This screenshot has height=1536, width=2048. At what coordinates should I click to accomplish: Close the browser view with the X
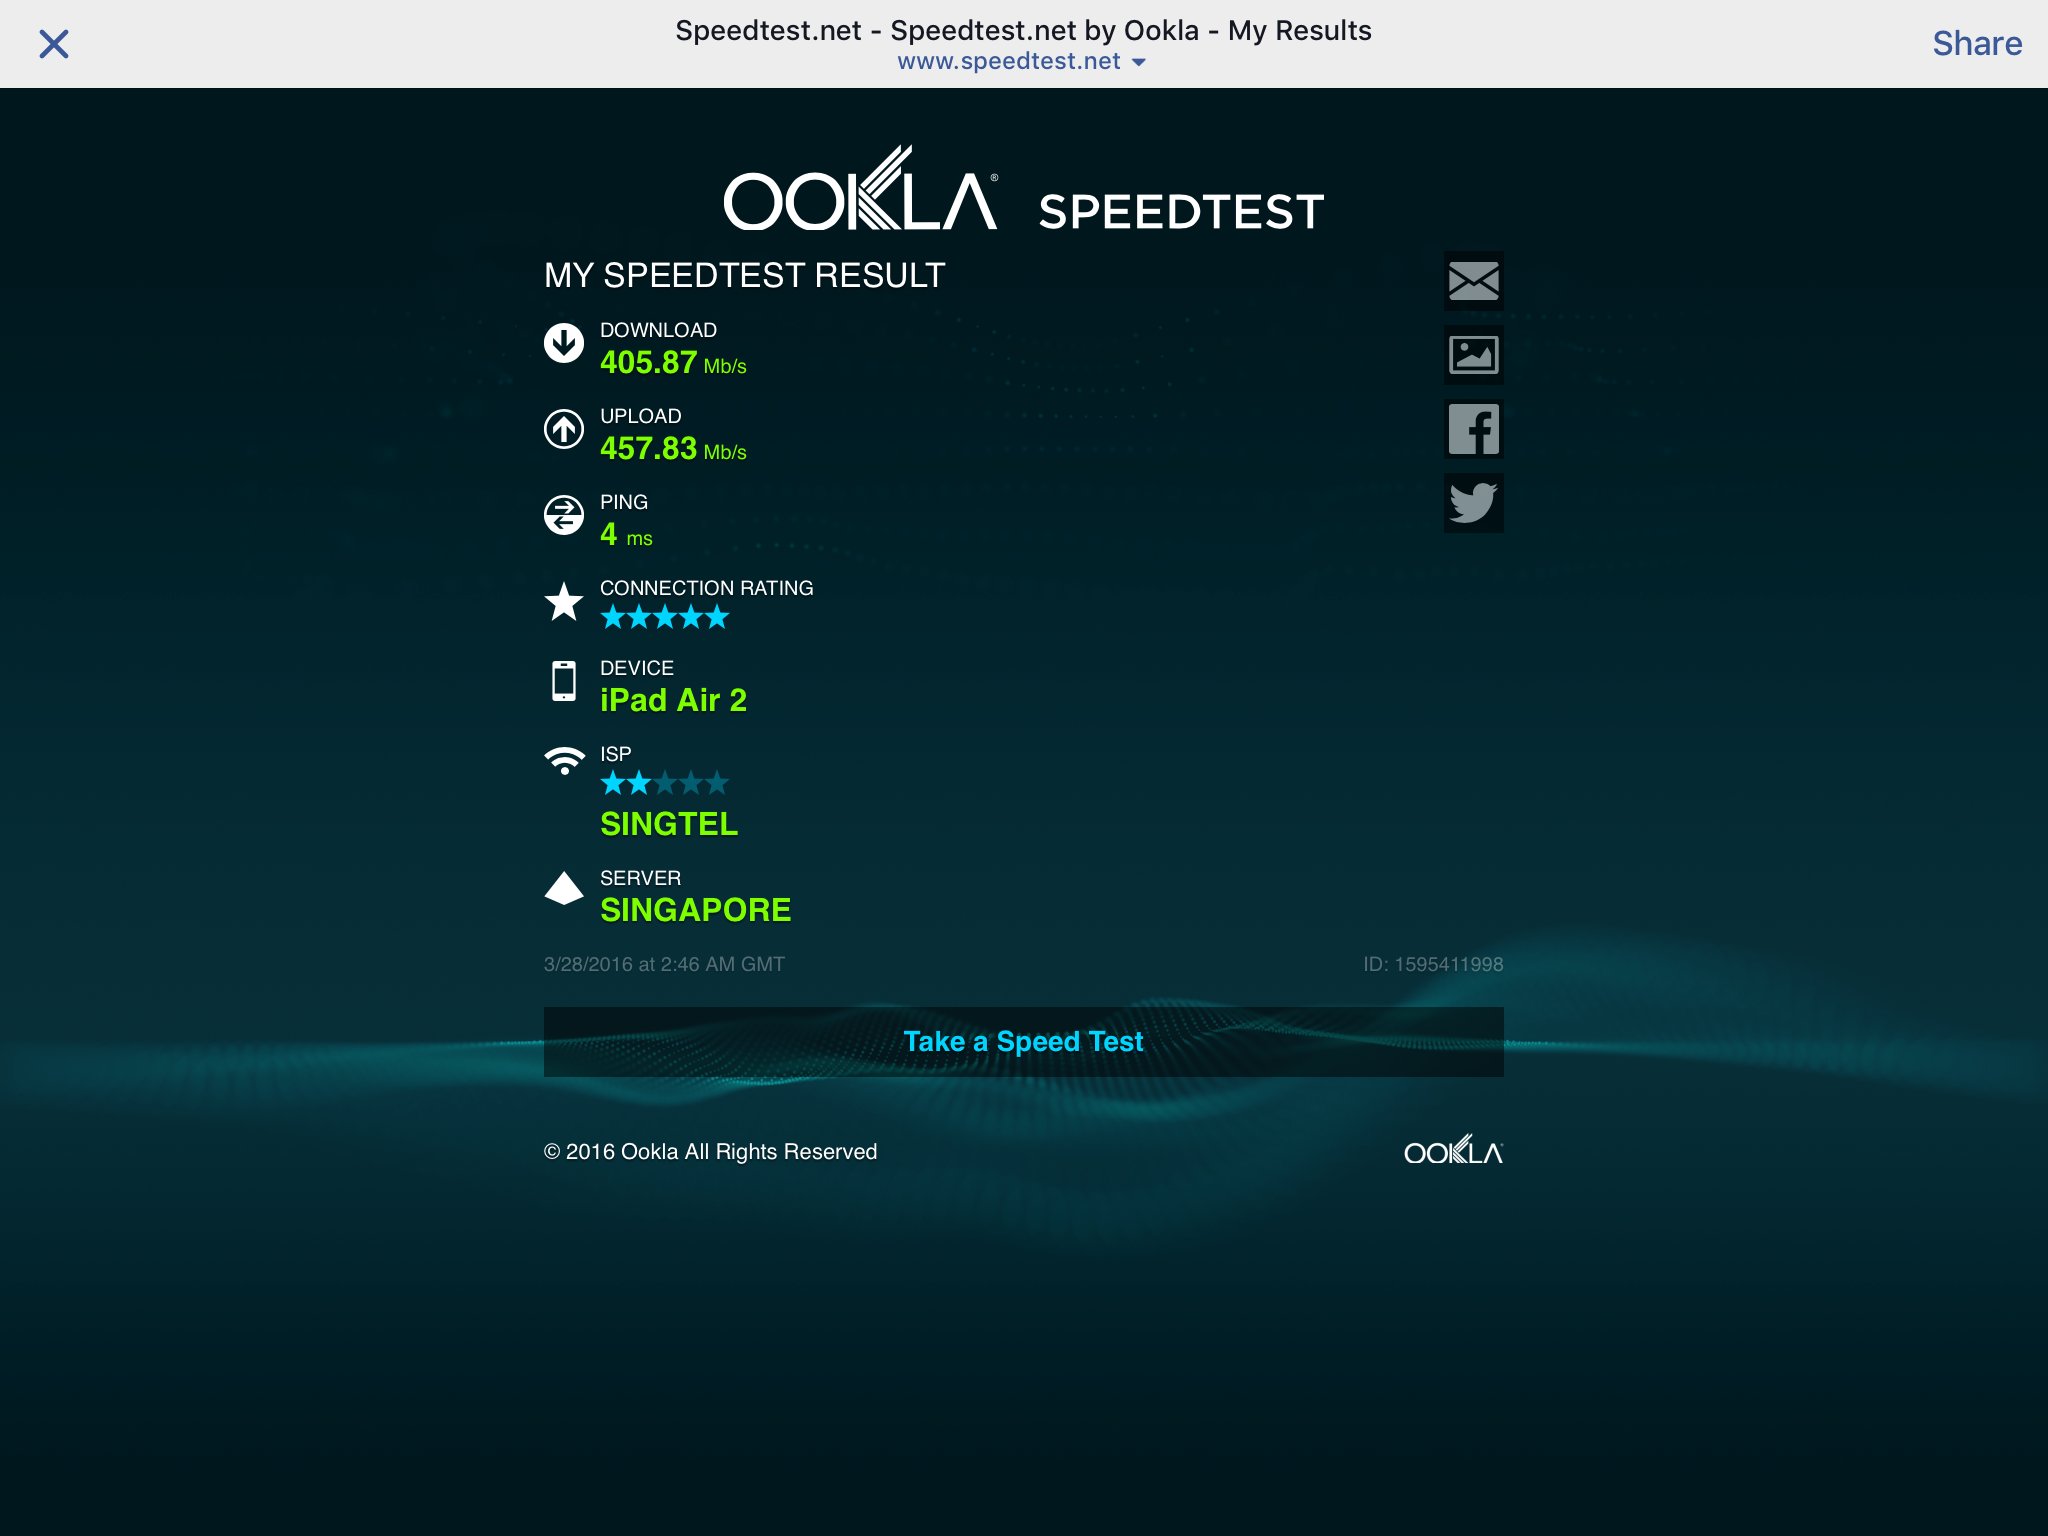[x=54, y=44]
